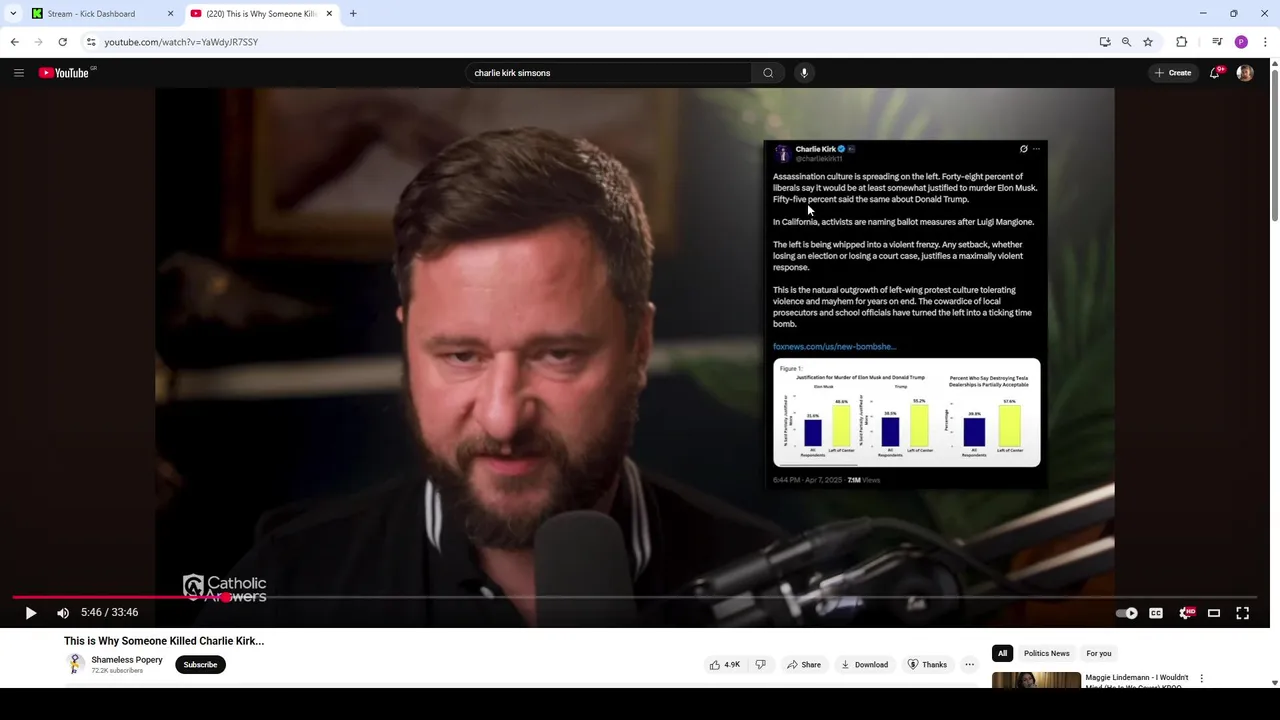Open the YouTube guide hamburger menu
The image size is (1280, 720).
[x=18, y=73]
